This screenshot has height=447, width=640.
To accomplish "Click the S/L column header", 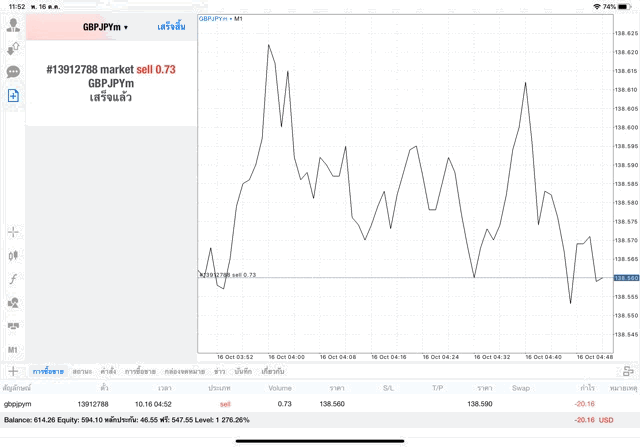I will (389, 388).
